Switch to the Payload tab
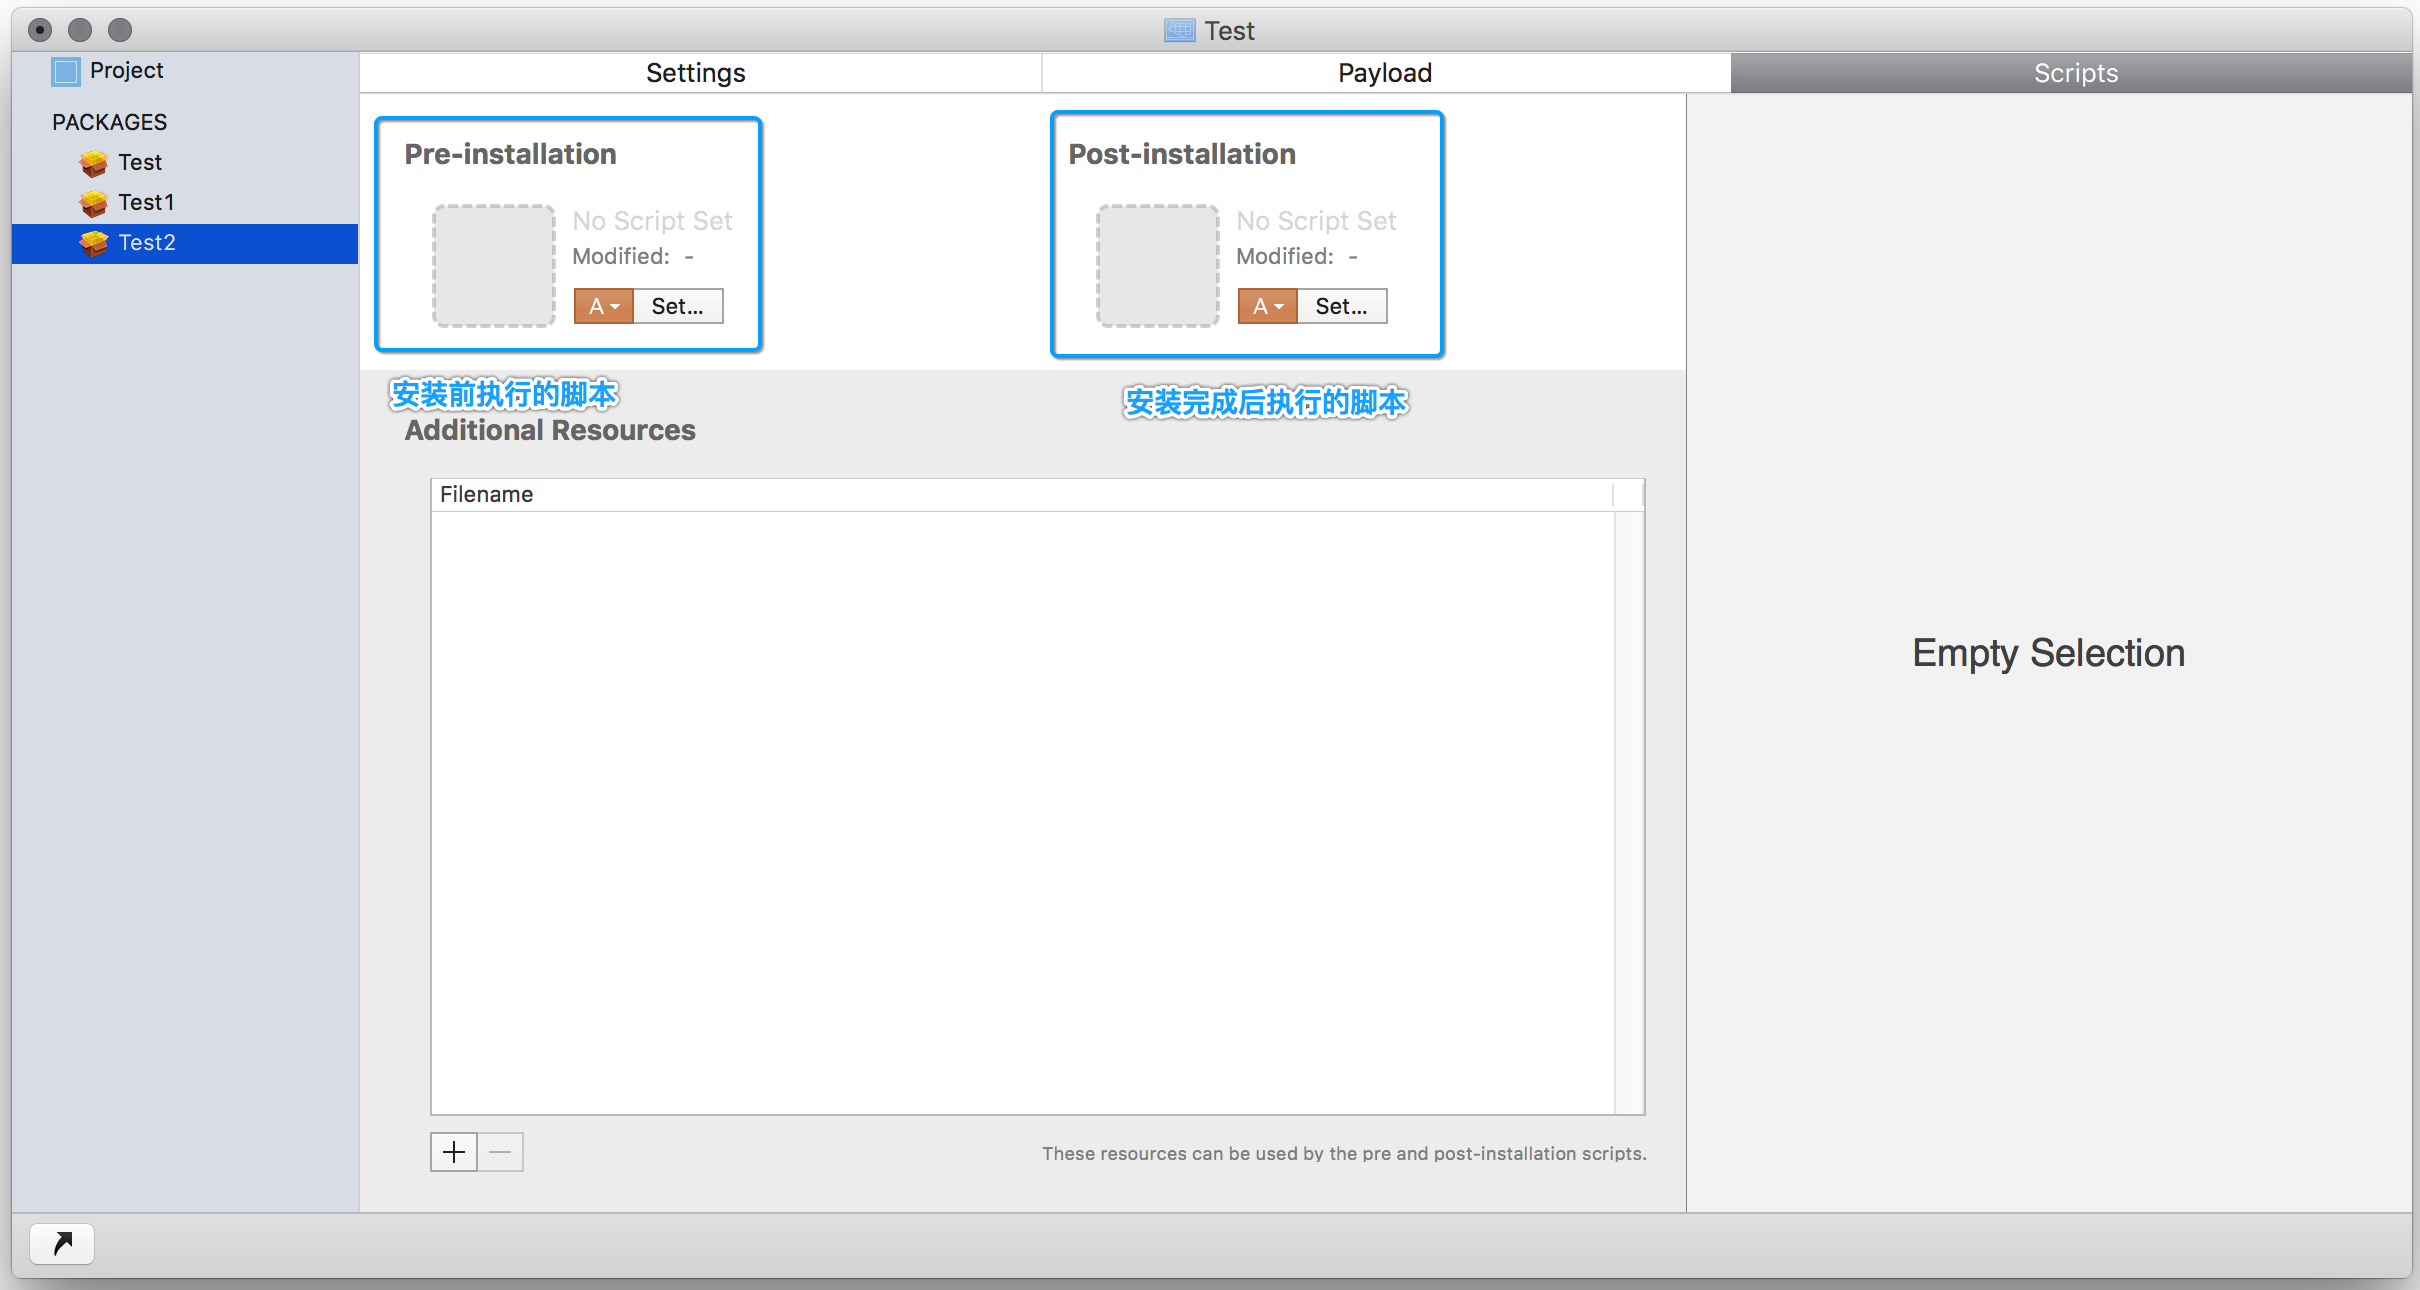2420x1290 pixels. 1385,72
